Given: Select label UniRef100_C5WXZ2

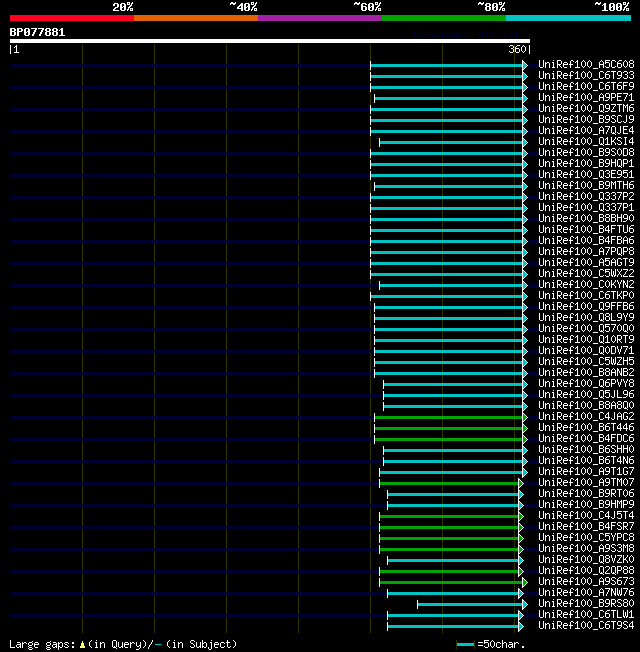Looking at the screenshot, I should point(586,274).
